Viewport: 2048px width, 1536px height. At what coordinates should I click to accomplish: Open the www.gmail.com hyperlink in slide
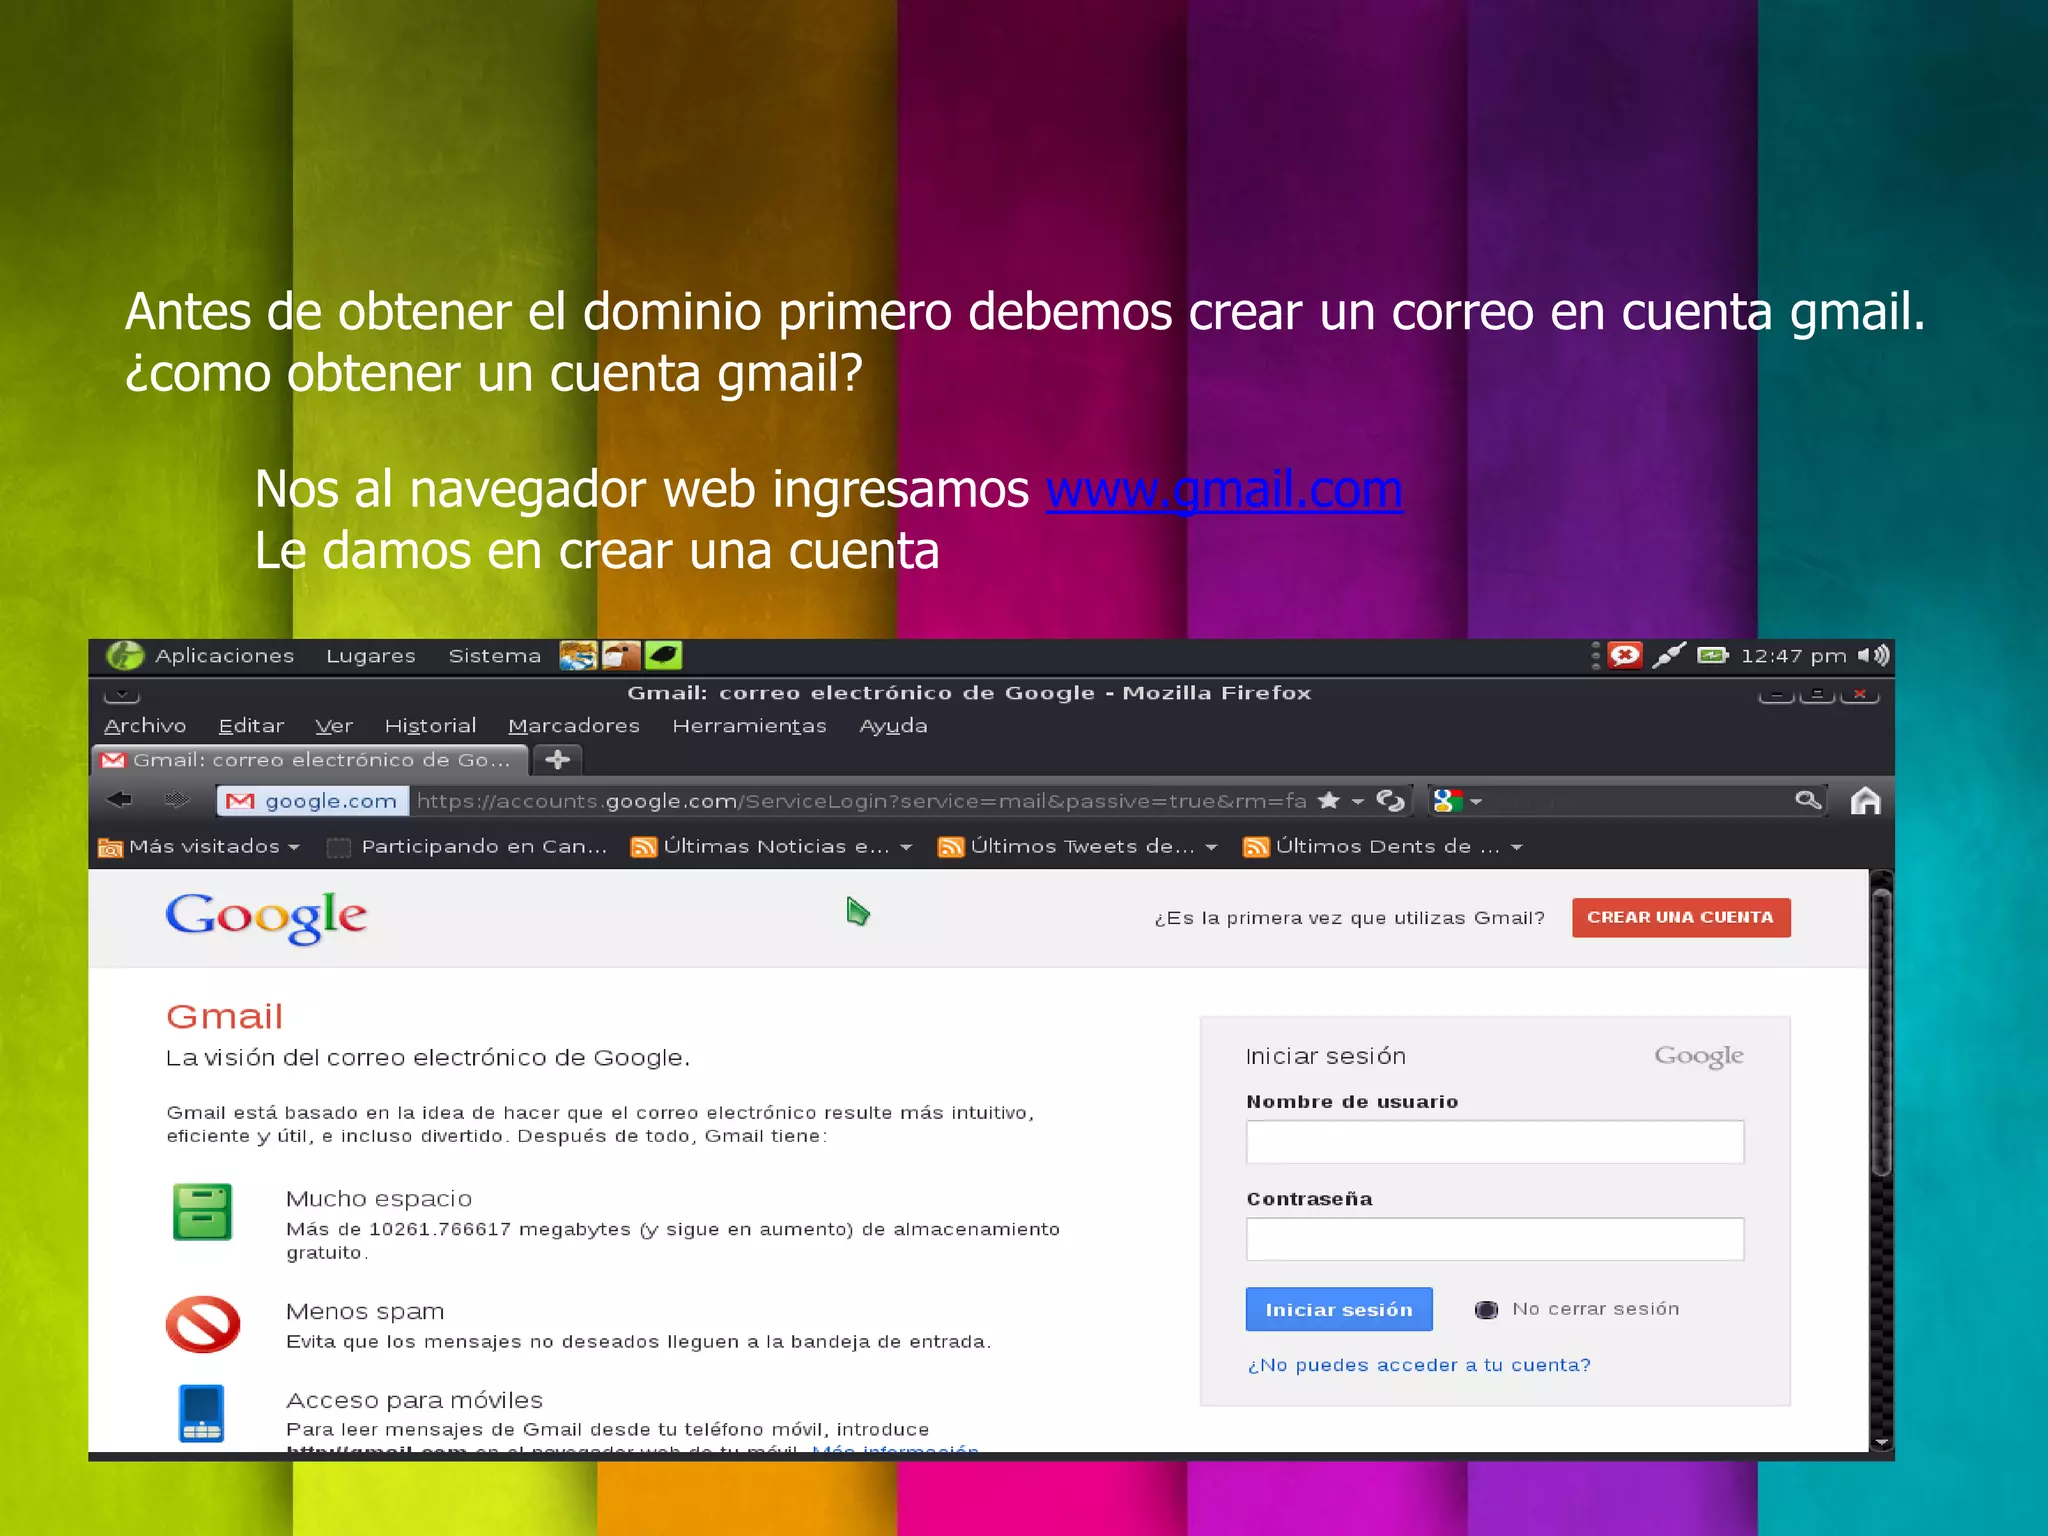(x=1224, y=490)
